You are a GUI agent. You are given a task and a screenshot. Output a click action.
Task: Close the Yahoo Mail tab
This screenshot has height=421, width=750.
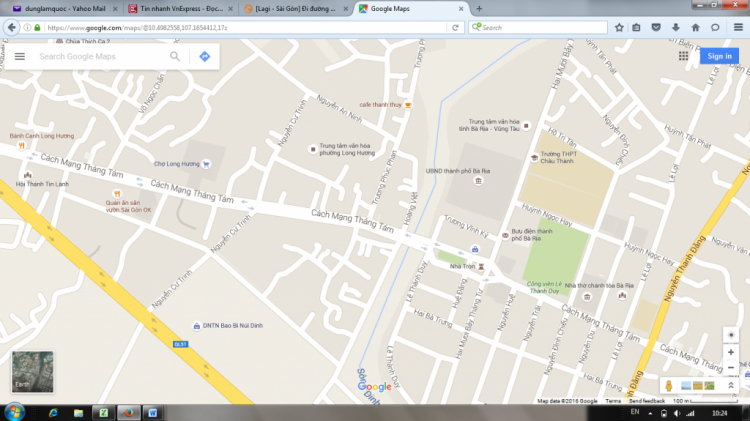[115, 9]
